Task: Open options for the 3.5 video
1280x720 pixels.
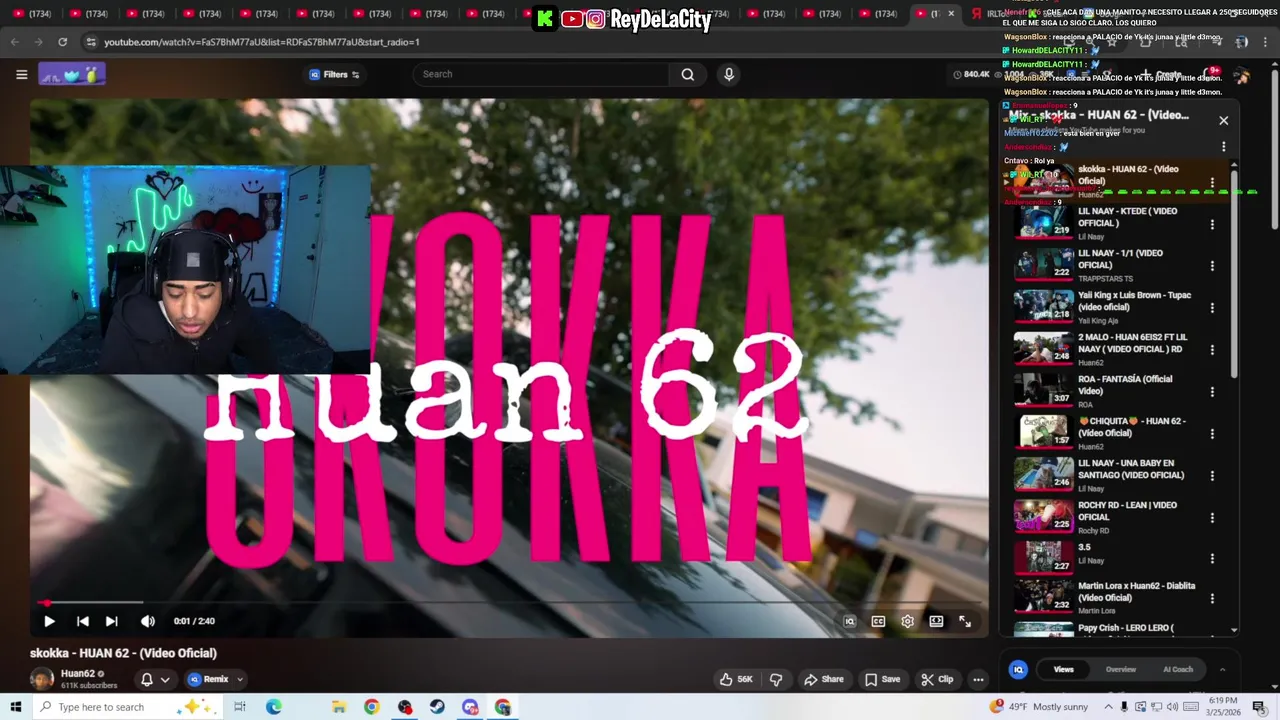Action: 1212,558
